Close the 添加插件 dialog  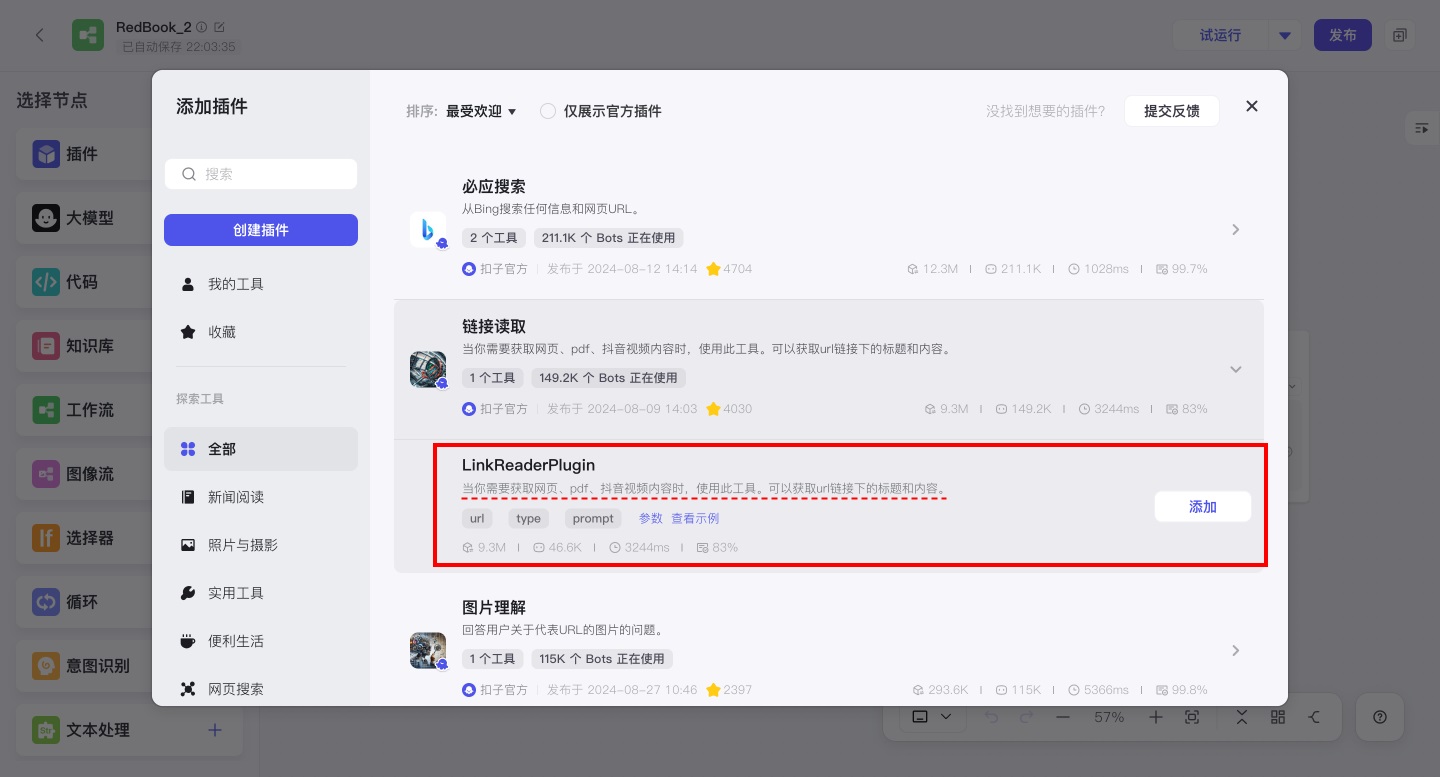[x=1252, y=106]
